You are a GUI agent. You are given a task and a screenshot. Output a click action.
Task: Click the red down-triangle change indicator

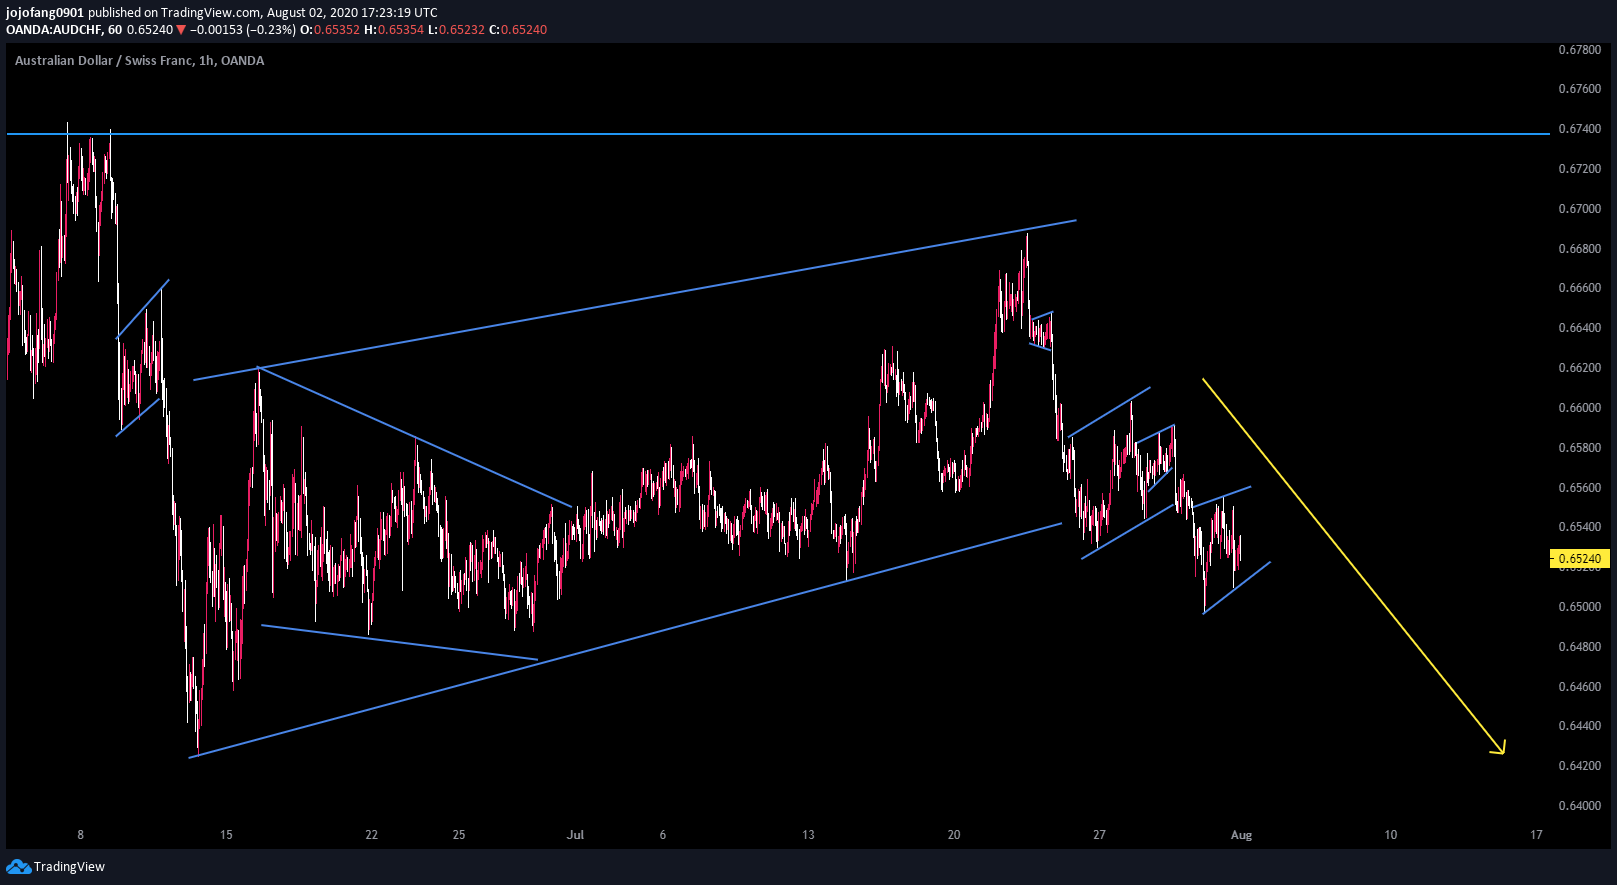181,30
